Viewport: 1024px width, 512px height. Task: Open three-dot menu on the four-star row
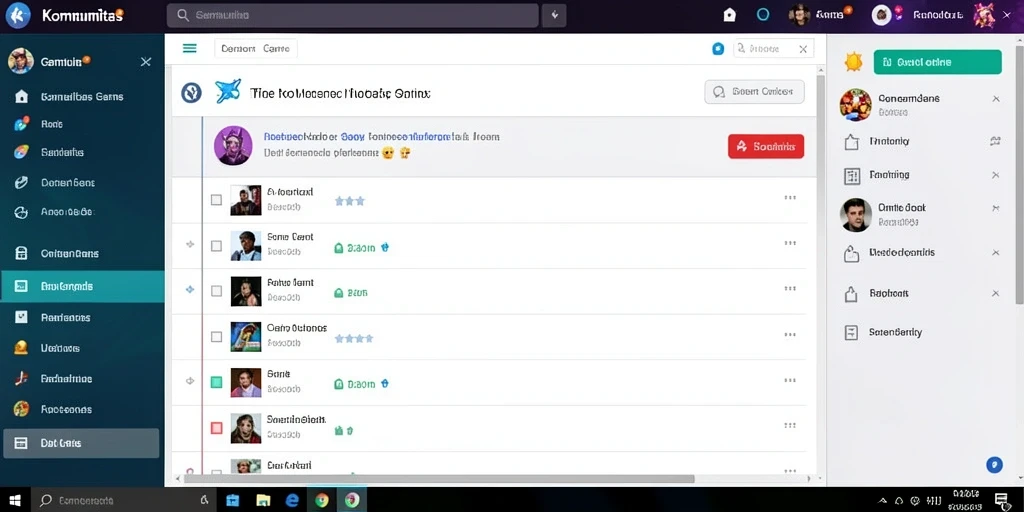790,334
